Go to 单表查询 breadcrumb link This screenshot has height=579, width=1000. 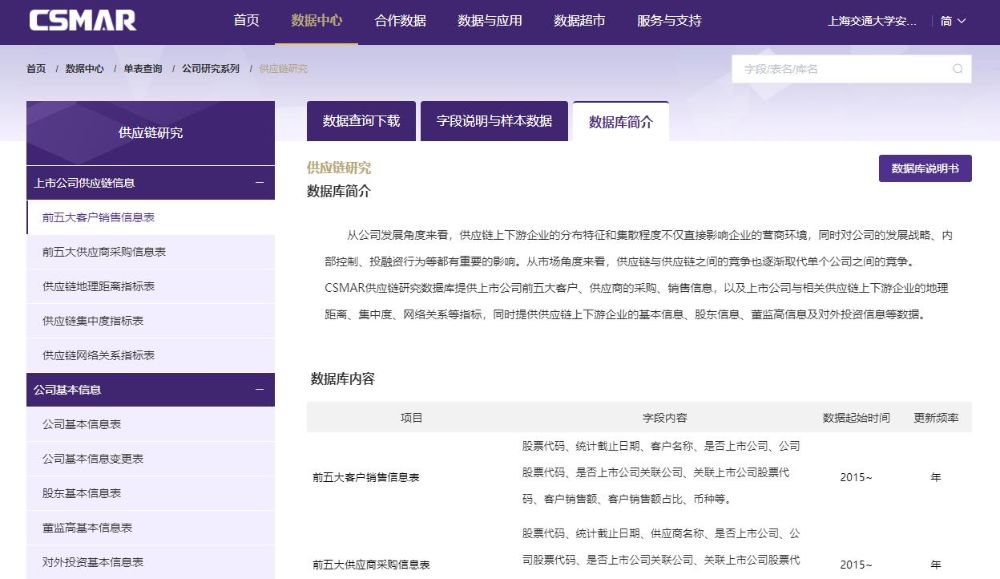[143, 68]
